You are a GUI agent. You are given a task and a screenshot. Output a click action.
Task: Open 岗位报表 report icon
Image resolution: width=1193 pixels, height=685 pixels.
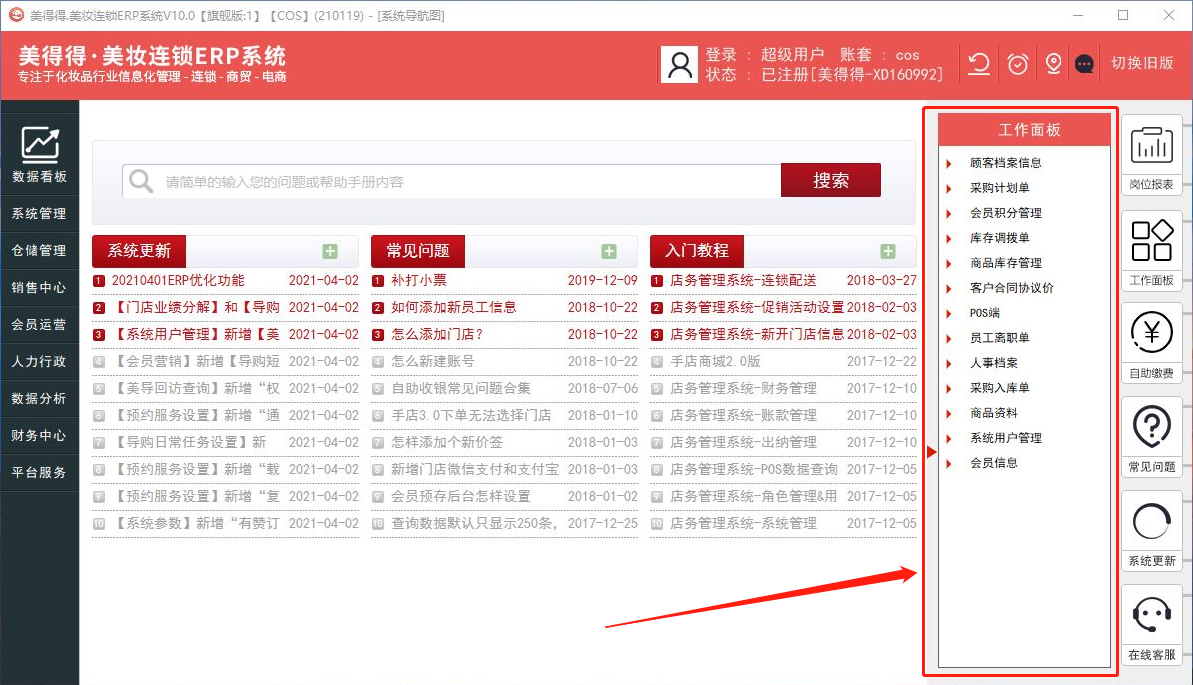[1151, 145]
